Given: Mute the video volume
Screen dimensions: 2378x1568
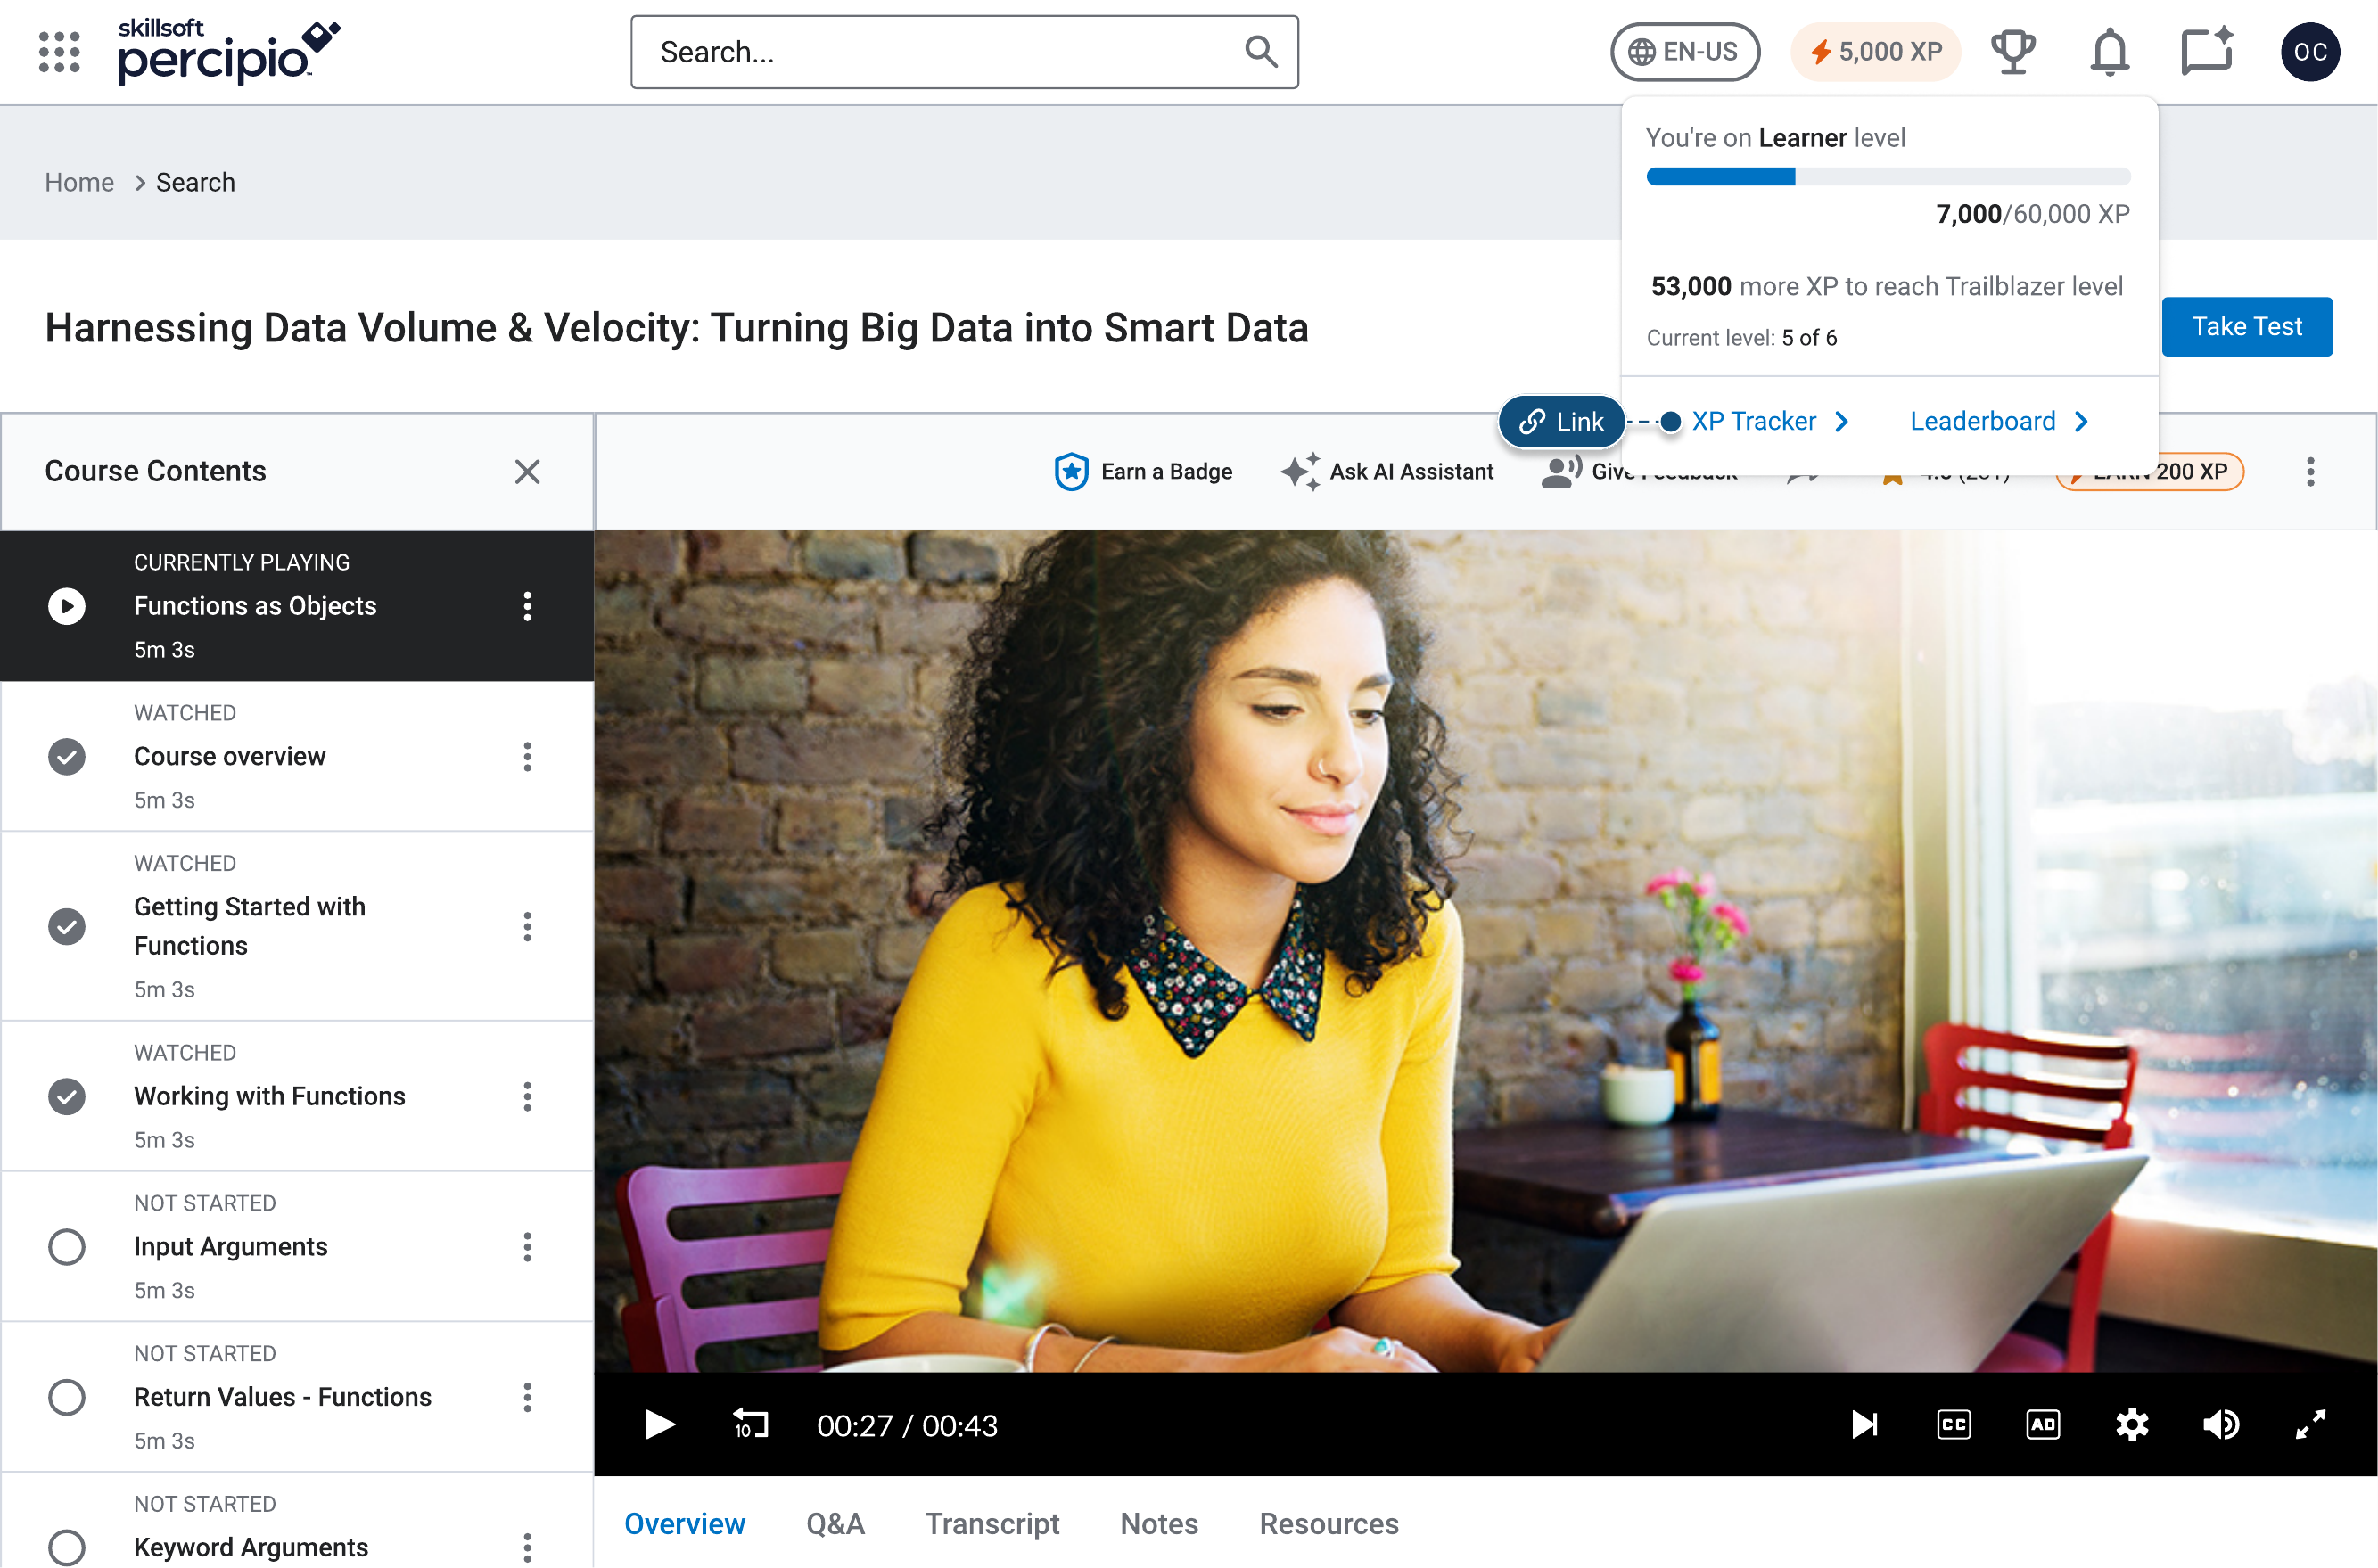Looking at the screenshot, I should [2221, 1424].
